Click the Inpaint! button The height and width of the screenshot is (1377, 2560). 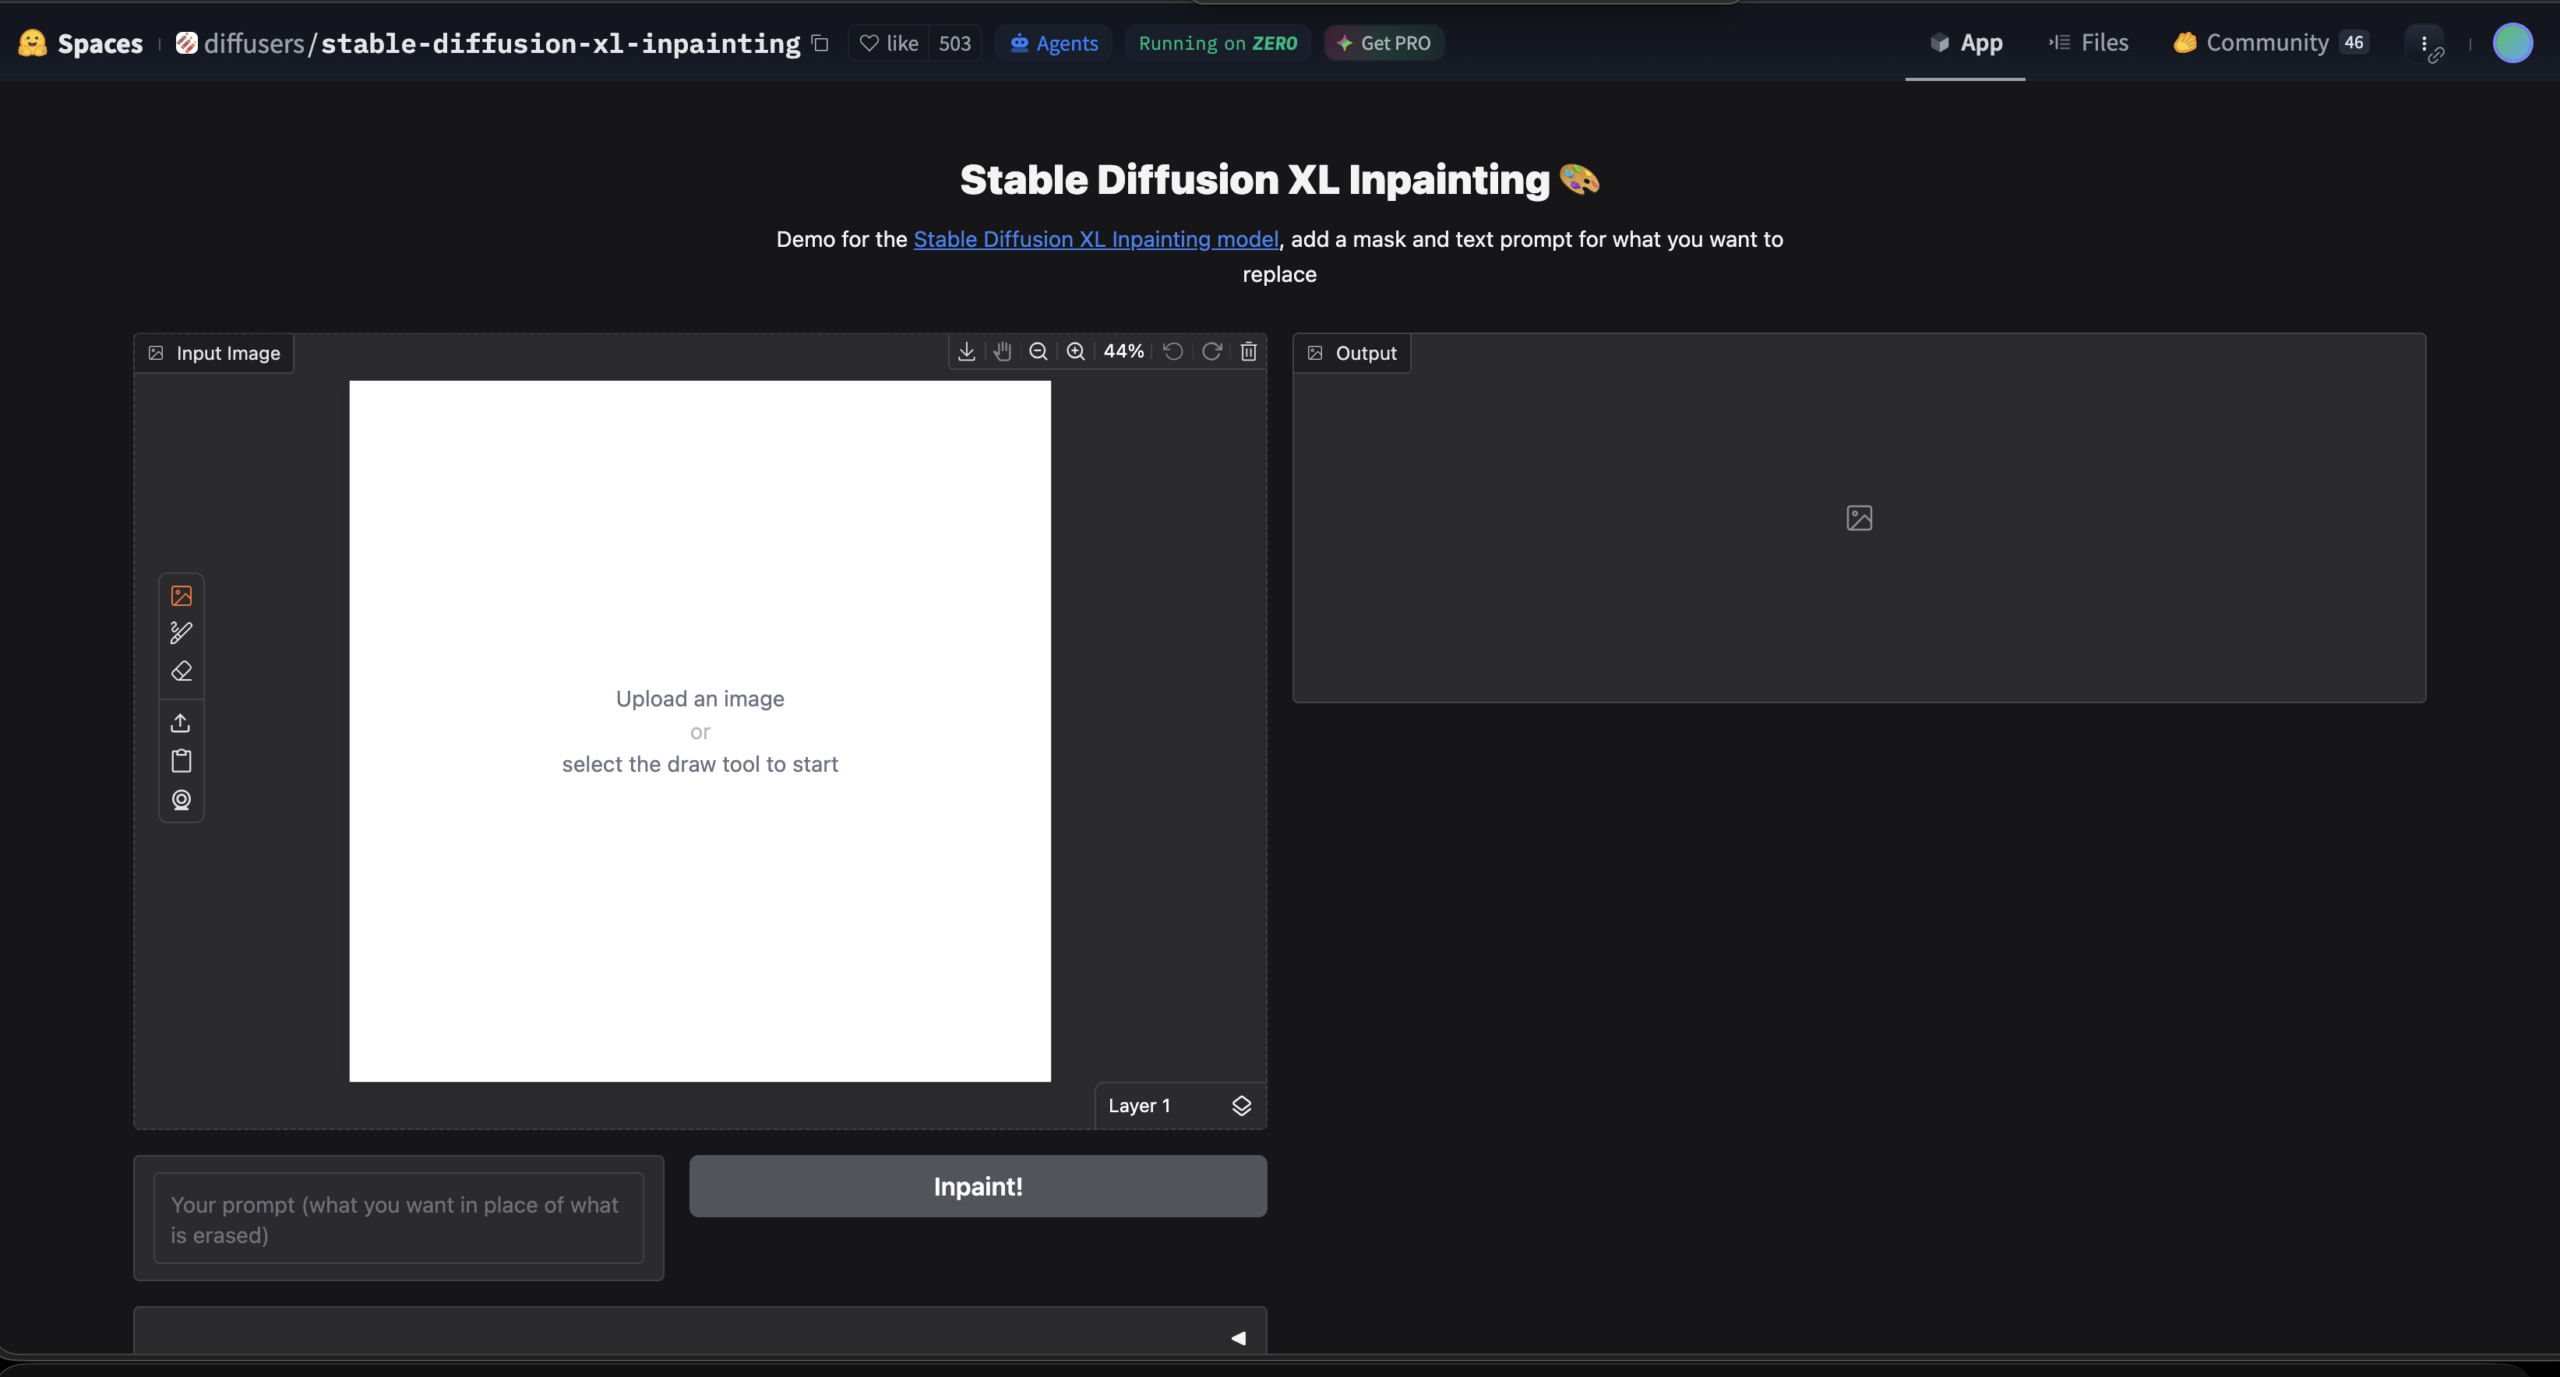[x=978, y=1186]
